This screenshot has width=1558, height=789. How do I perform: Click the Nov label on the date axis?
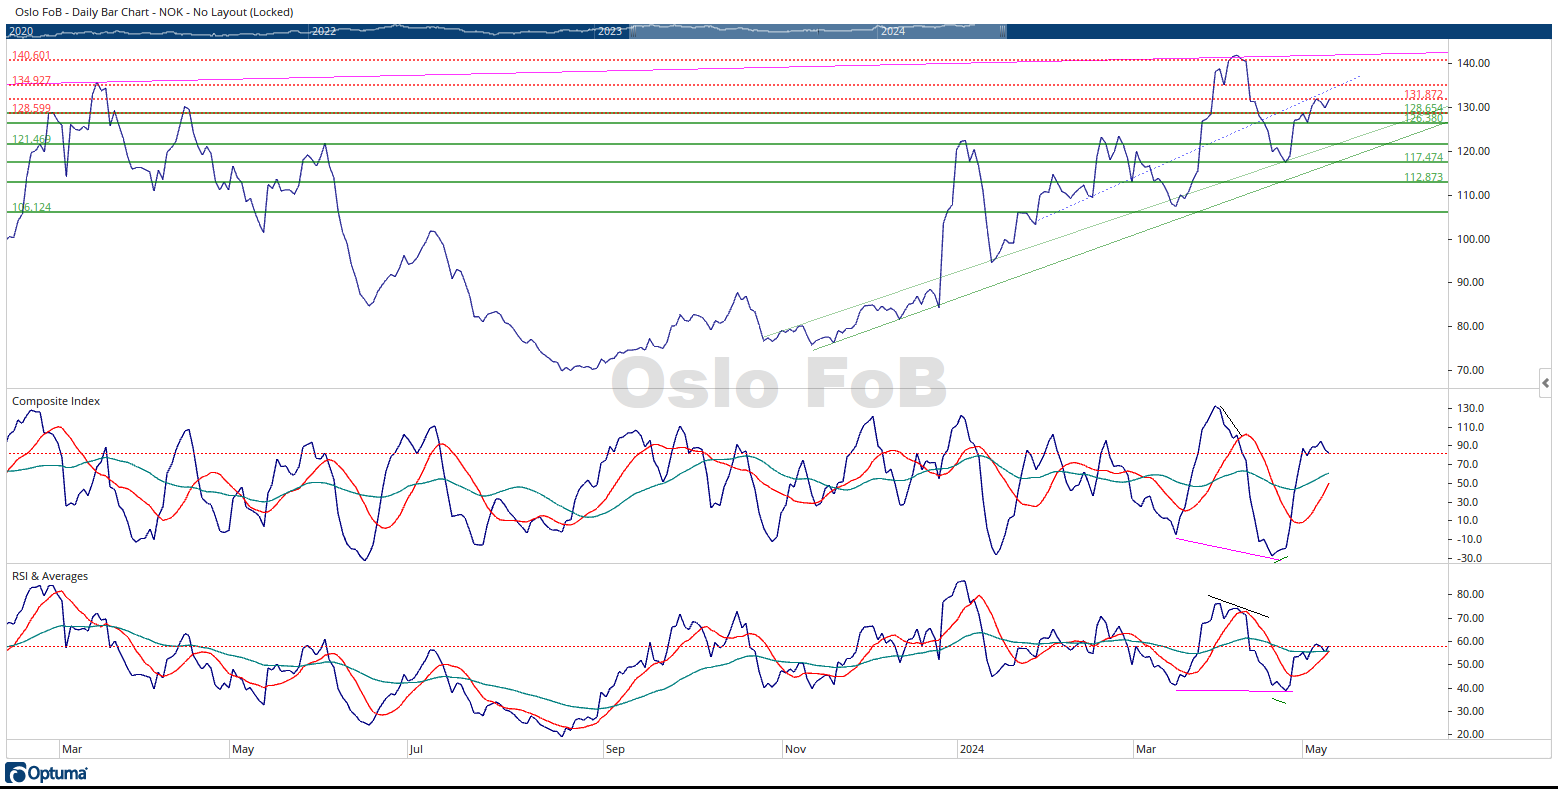pyautogui.click(x=795, y=749)
